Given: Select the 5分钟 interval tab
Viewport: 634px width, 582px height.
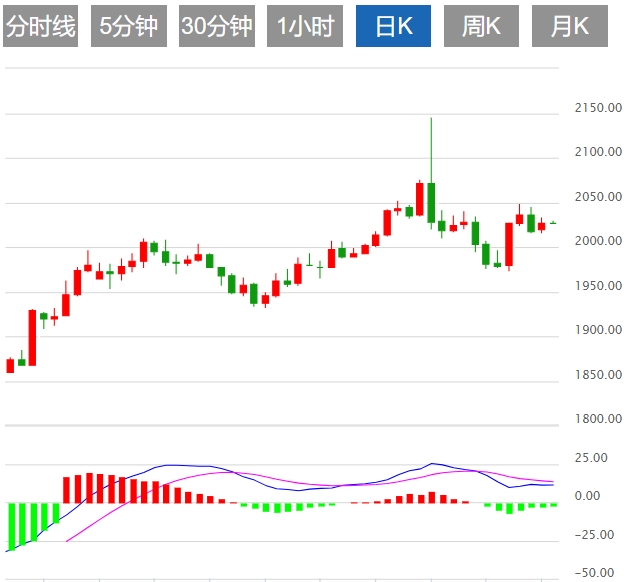Looking at the screenshot, I should 129,26.
